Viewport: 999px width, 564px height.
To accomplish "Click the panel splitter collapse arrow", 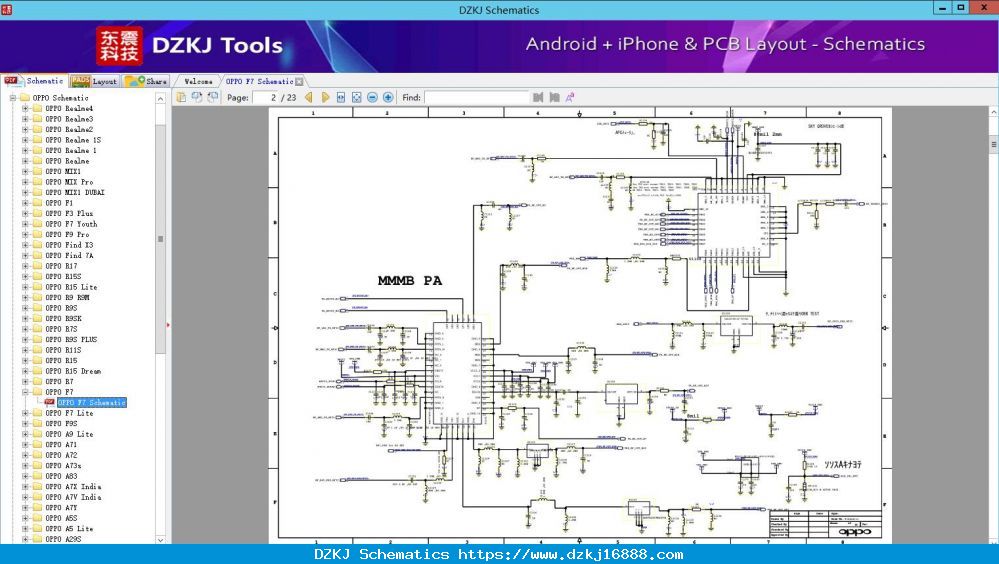I will [x=168, y=325].
